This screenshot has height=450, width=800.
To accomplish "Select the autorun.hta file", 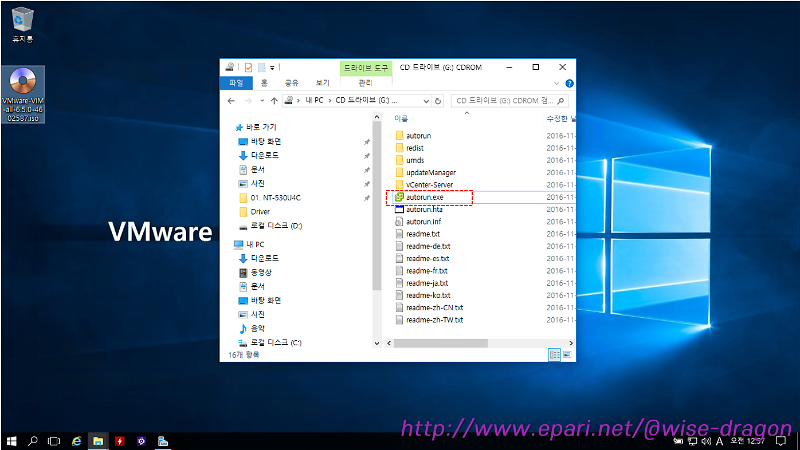I will pos(424,209).
